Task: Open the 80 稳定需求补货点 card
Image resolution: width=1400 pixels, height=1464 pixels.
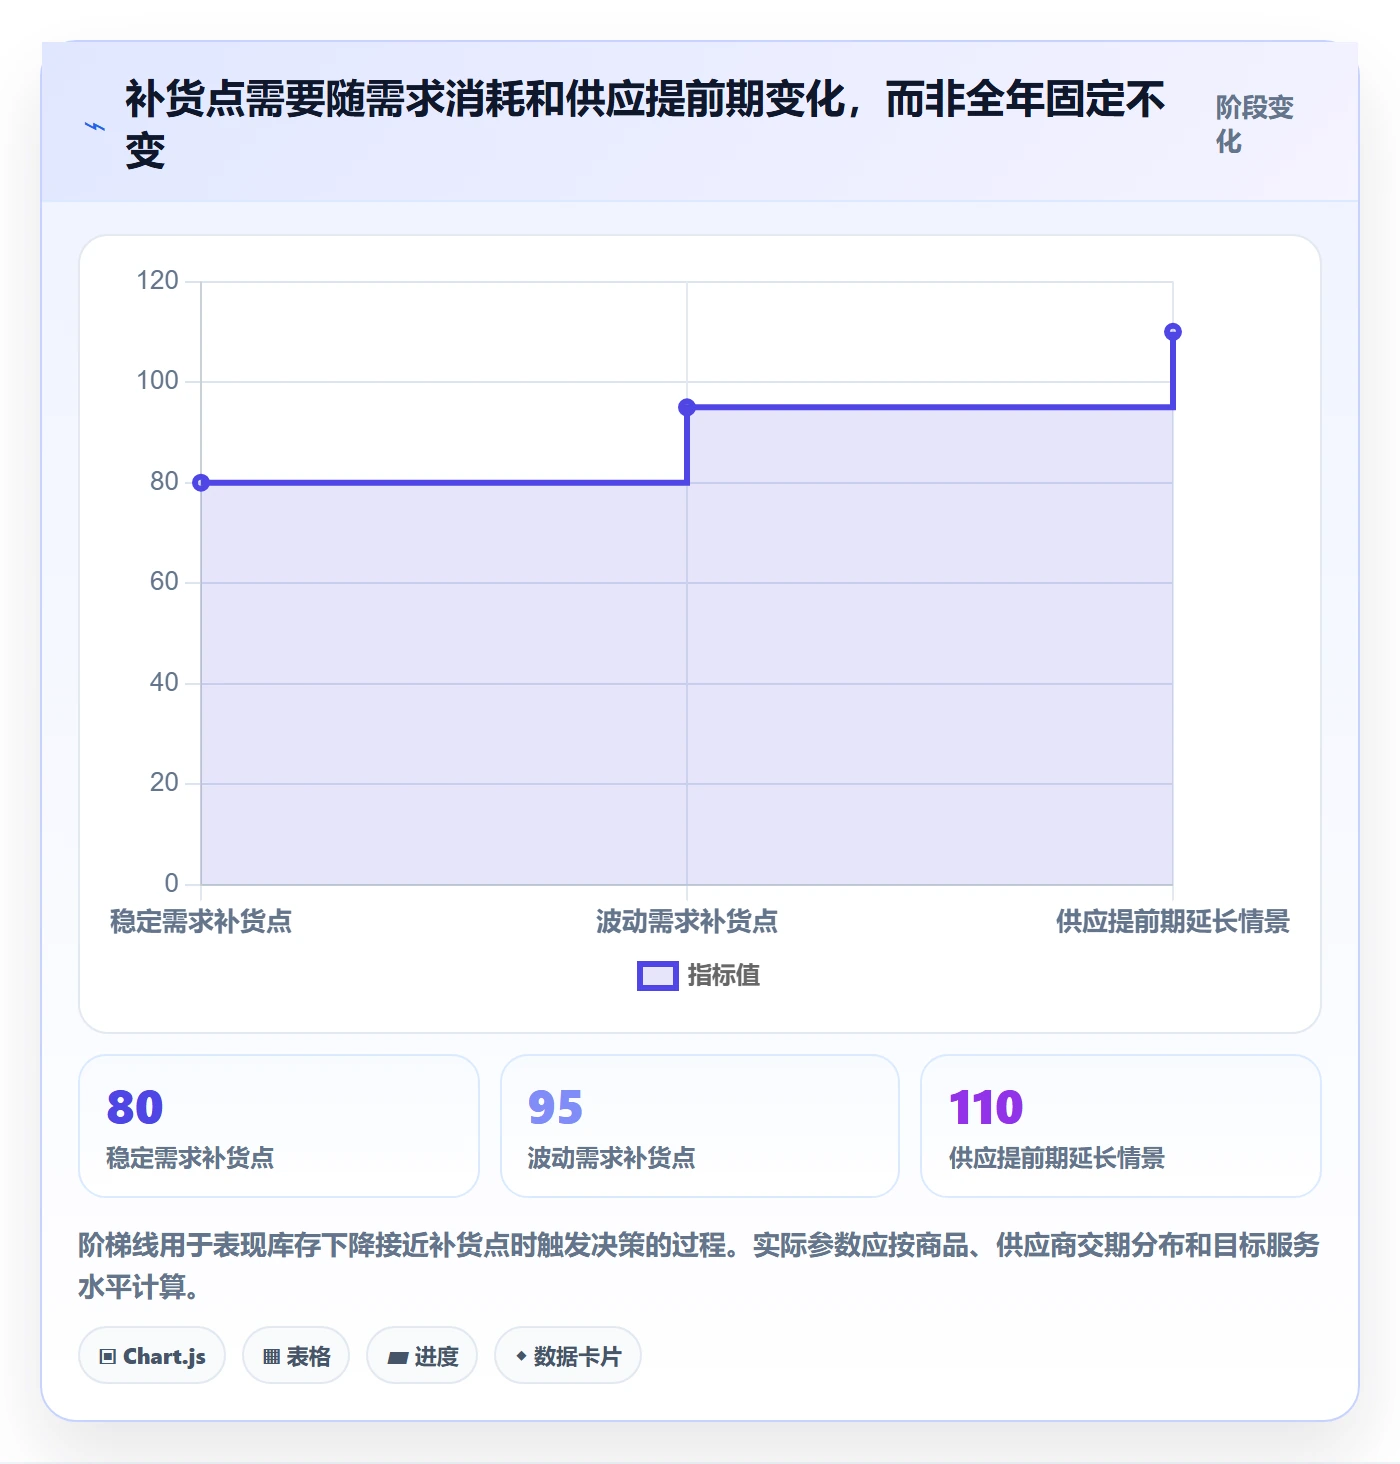Action: click(x=279, y=1126)
